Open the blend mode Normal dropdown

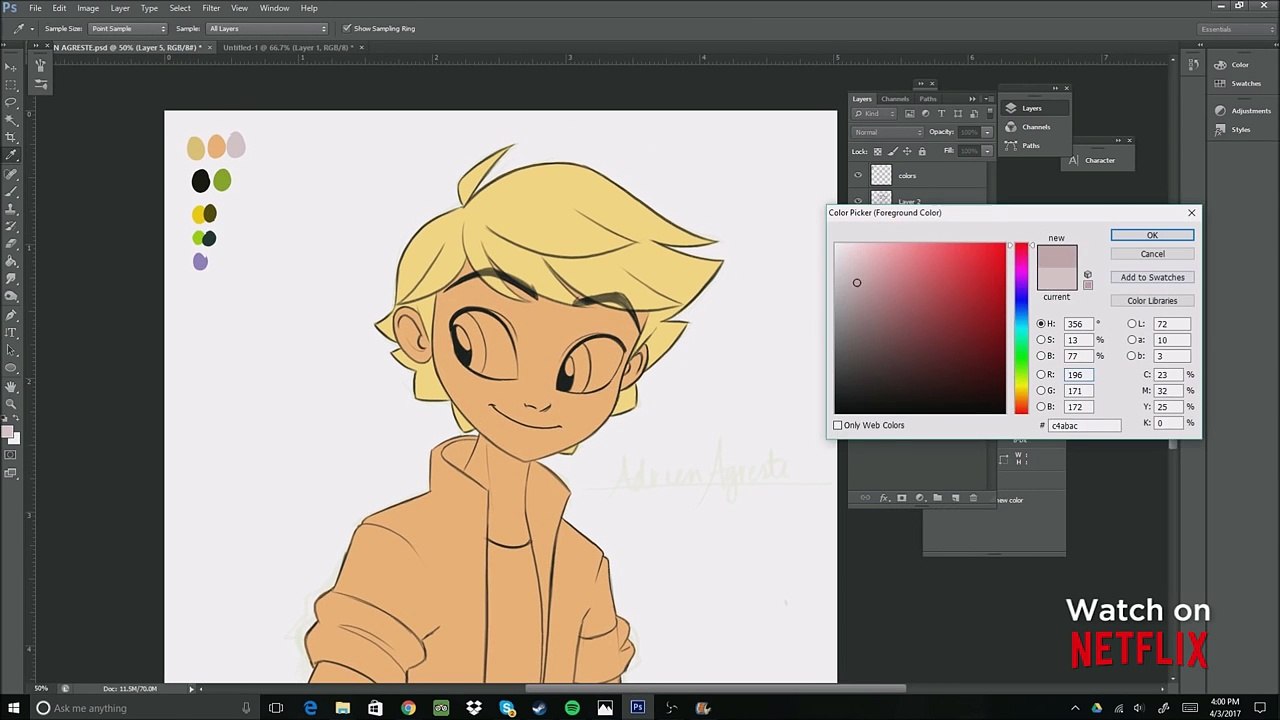click(887, 132)
